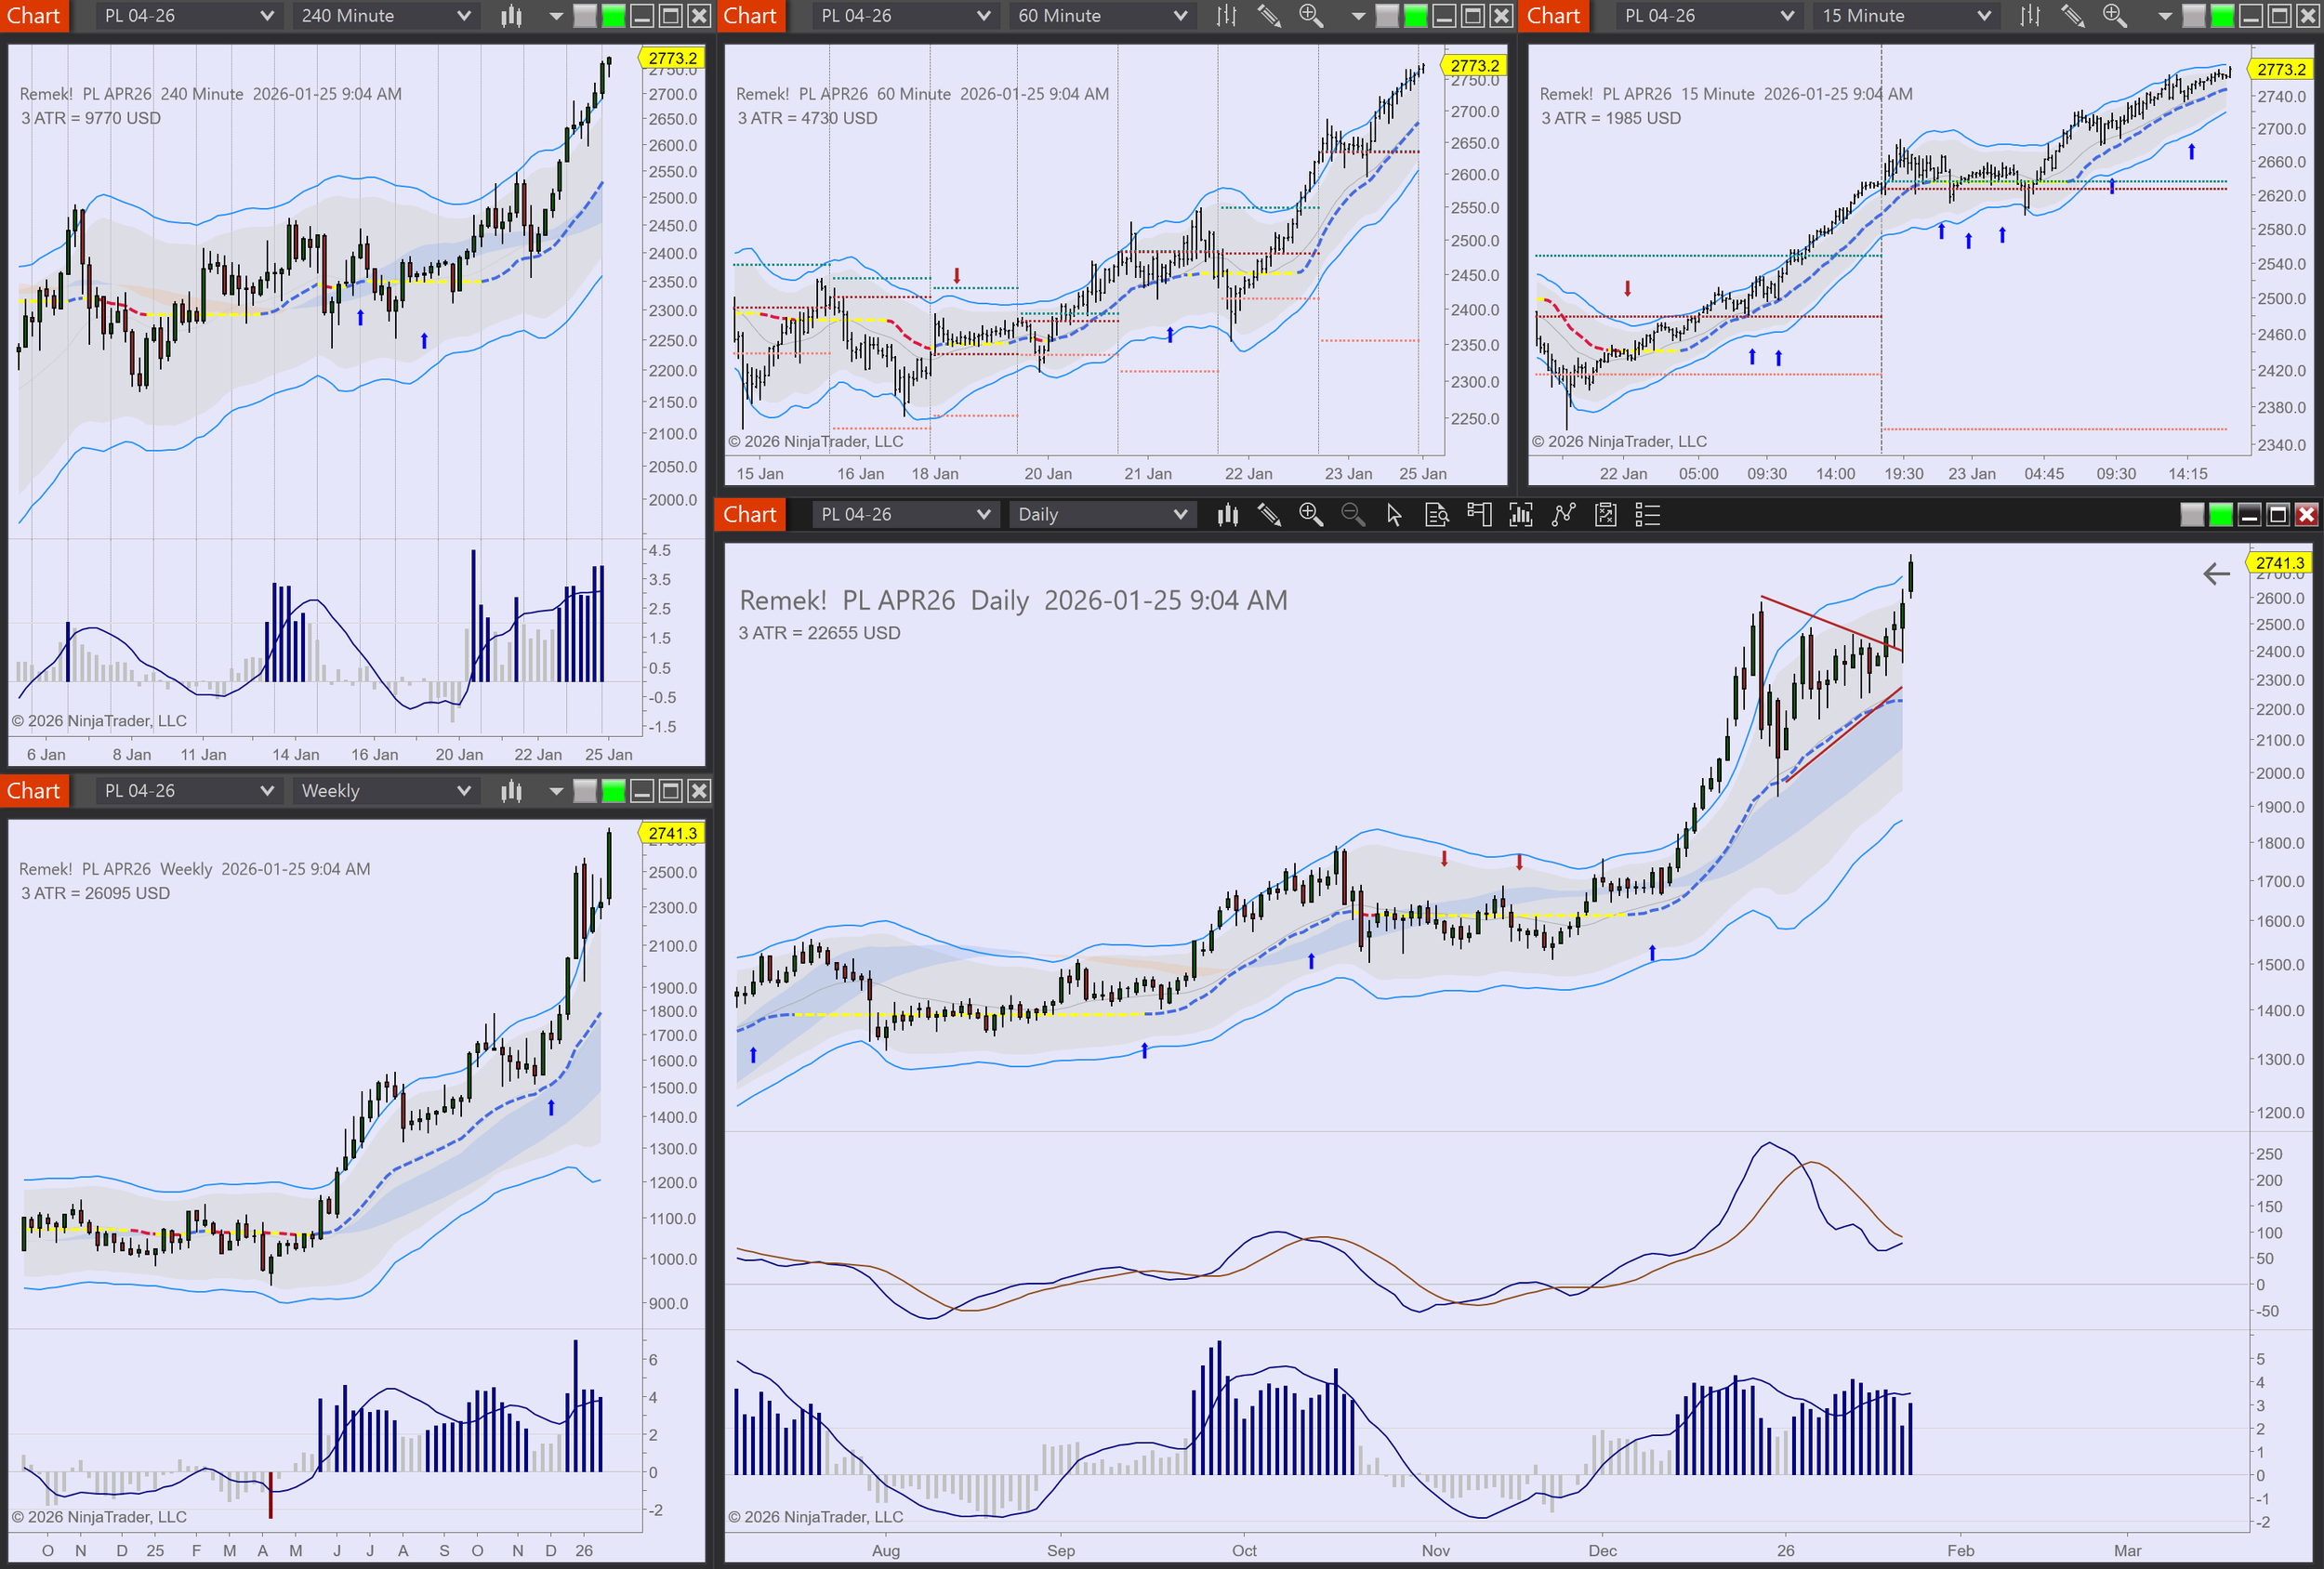Open drawing tools pencil in Daily chart toolbar
Viewport: 2324px width, 1569px height.
pyautogui.click(x=1269, y=515)
